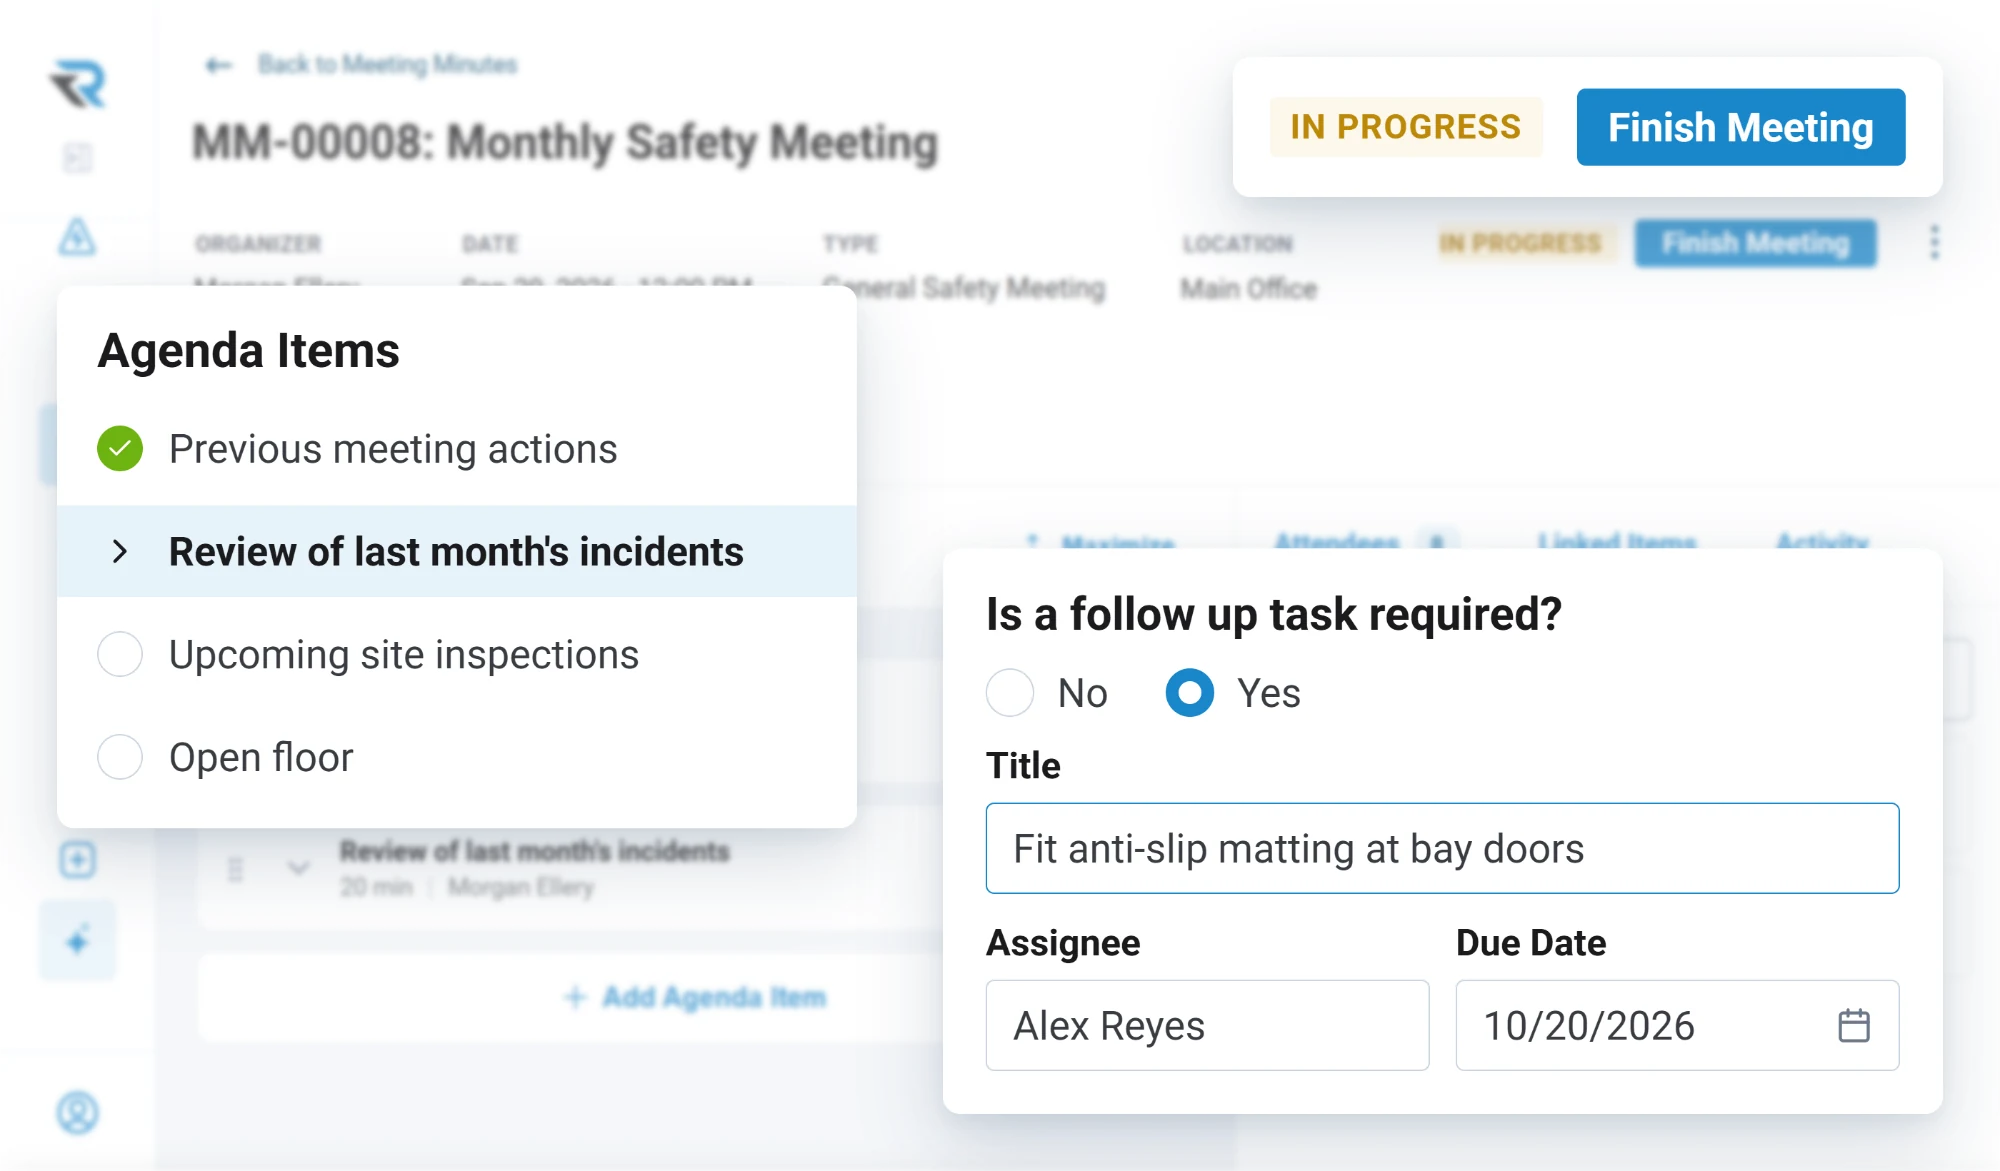
Task: Open the warning triangle sidebar icon
Action: point(77,237)
